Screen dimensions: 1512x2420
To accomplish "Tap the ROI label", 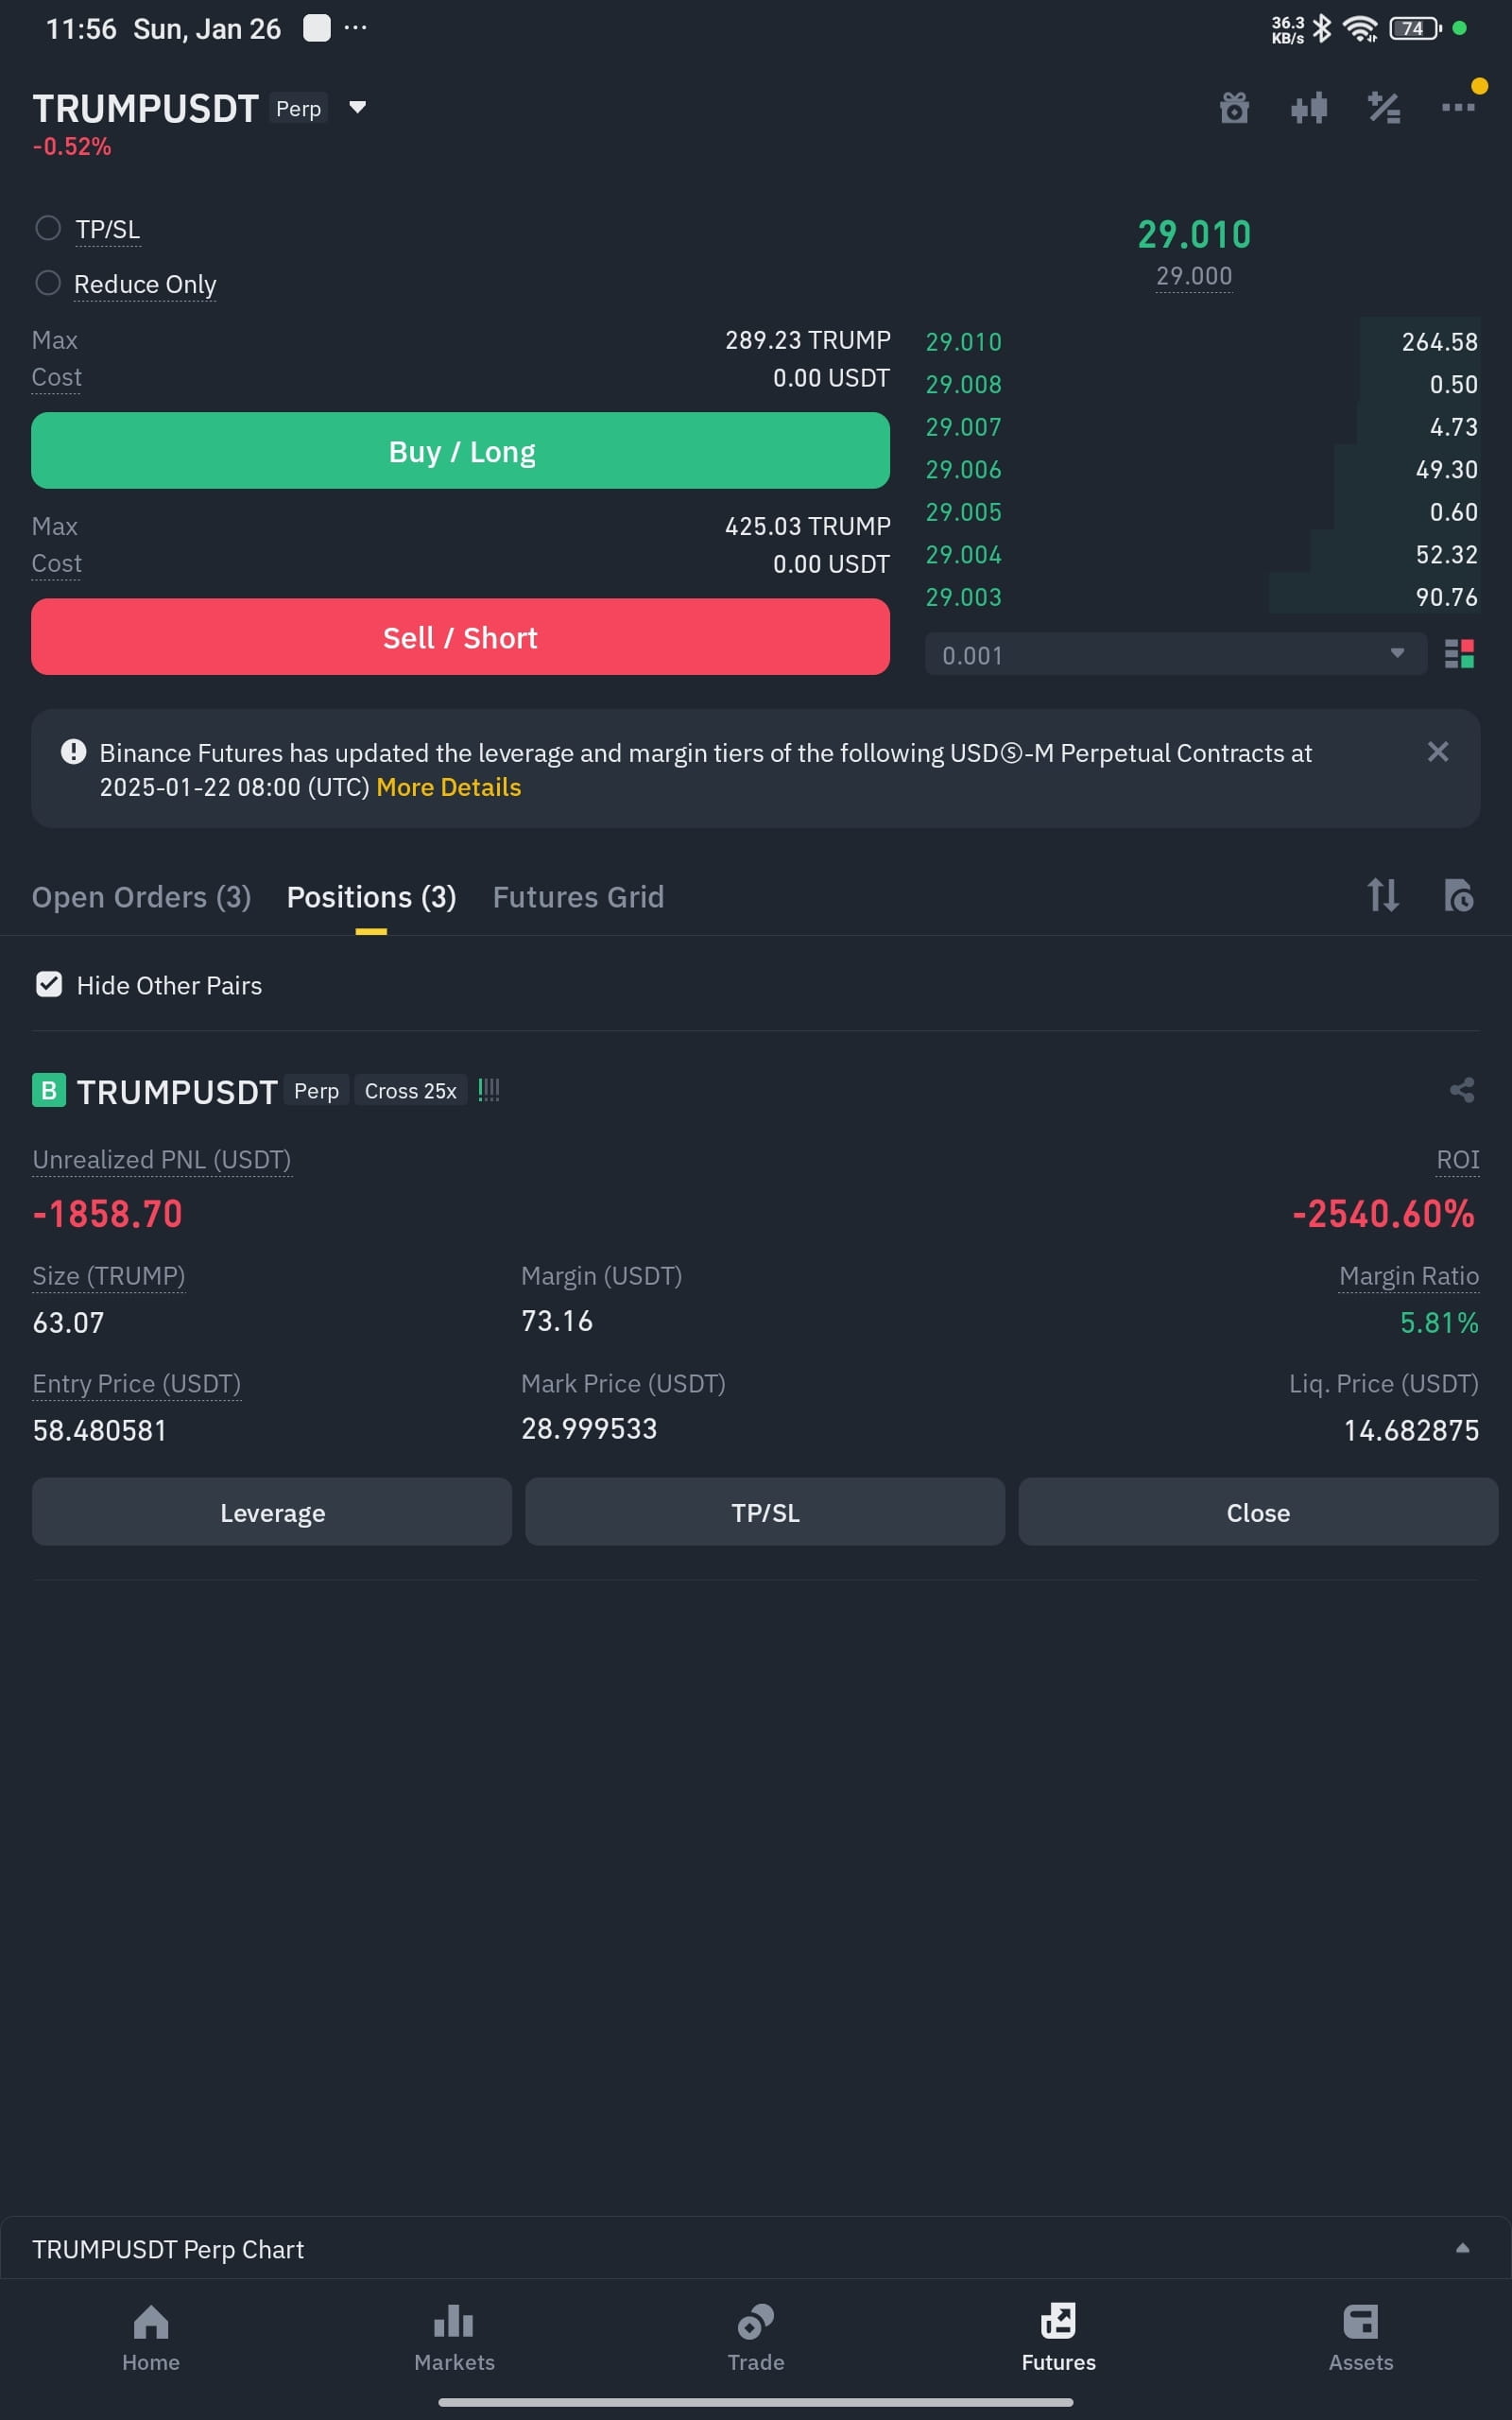I will point(1457,1159).
